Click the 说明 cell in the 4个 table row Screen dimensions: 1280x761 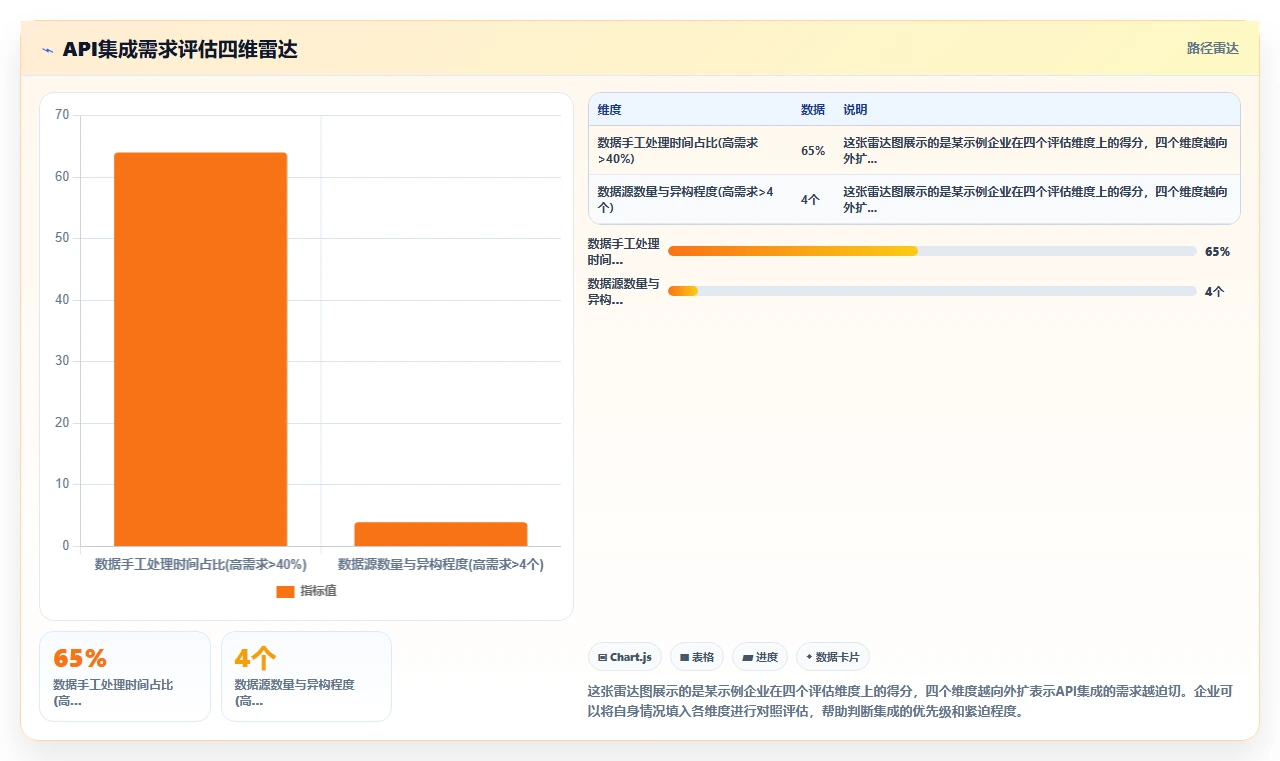[x=1037, y=199]
